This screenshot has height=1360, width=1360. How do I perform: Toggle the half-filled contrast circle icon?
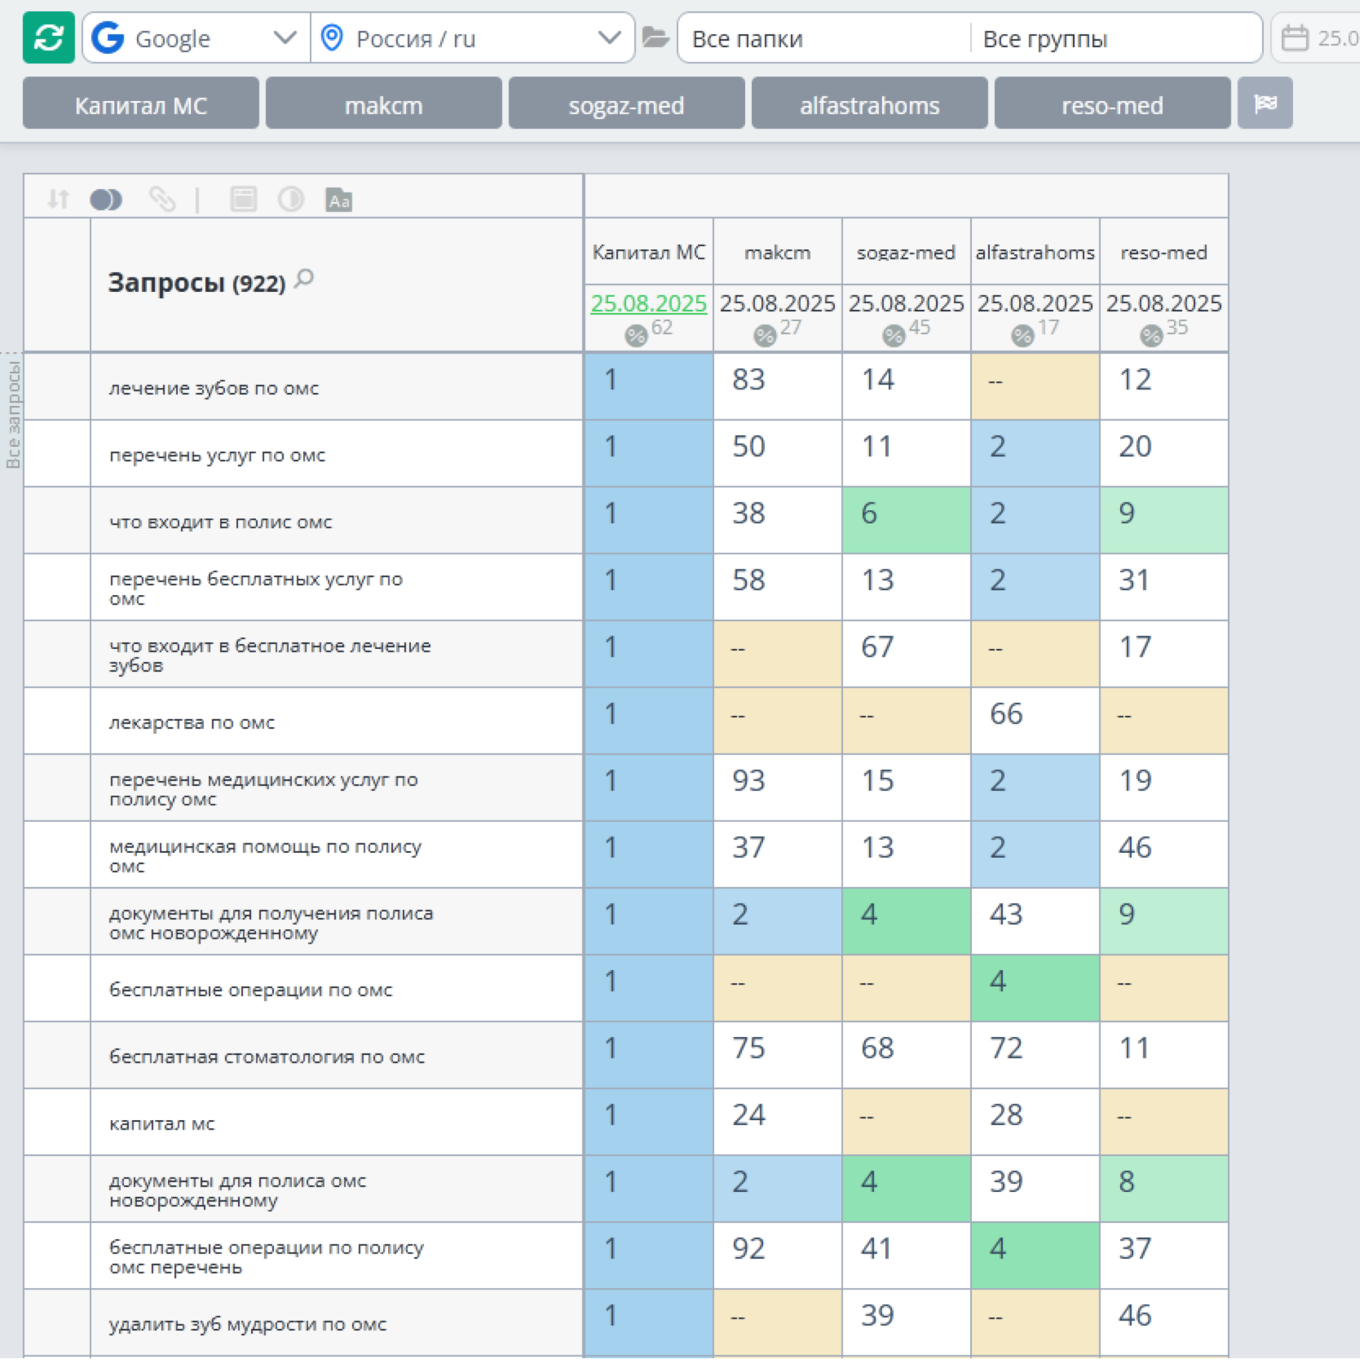(291, 199)
